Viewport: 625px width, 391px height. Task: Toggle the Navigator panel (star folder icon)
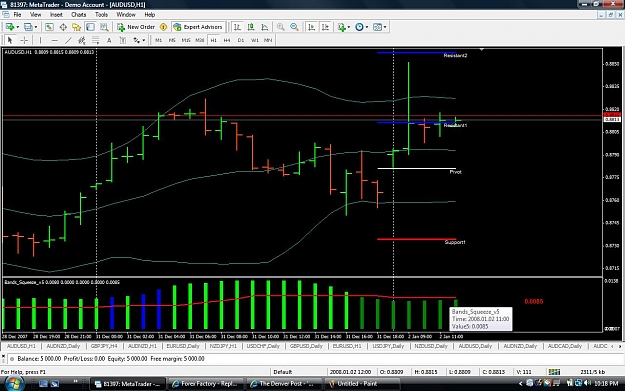click(77, 27)
